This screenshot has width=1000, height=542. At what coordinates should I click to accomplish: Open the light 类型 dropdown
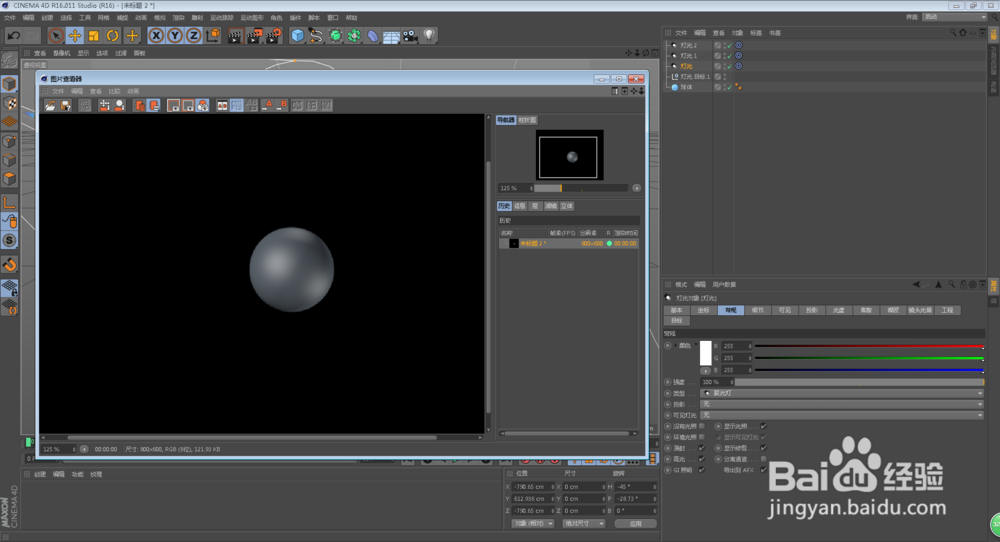tap(842, 393)
